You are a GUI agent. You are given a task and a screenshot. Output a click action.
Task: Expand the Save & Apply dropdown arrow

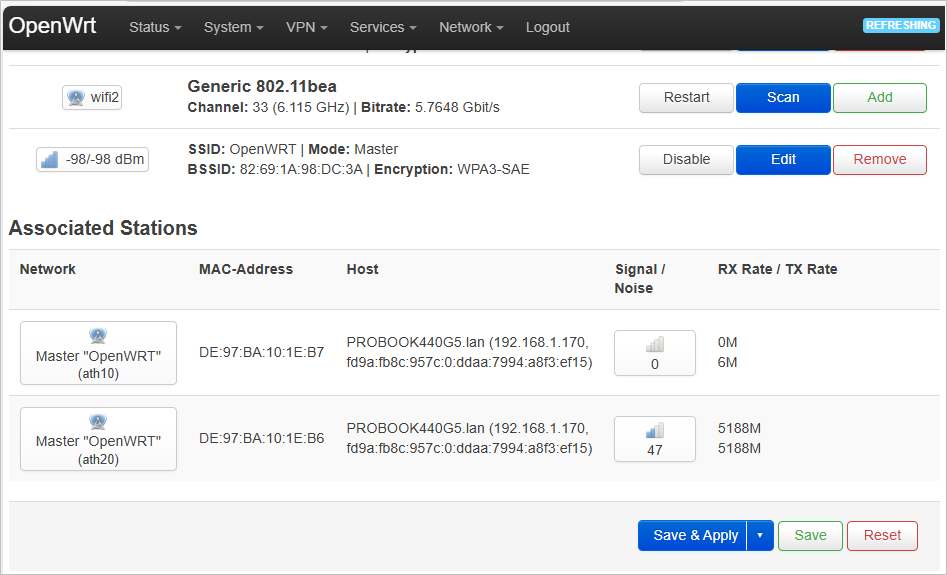760,536
